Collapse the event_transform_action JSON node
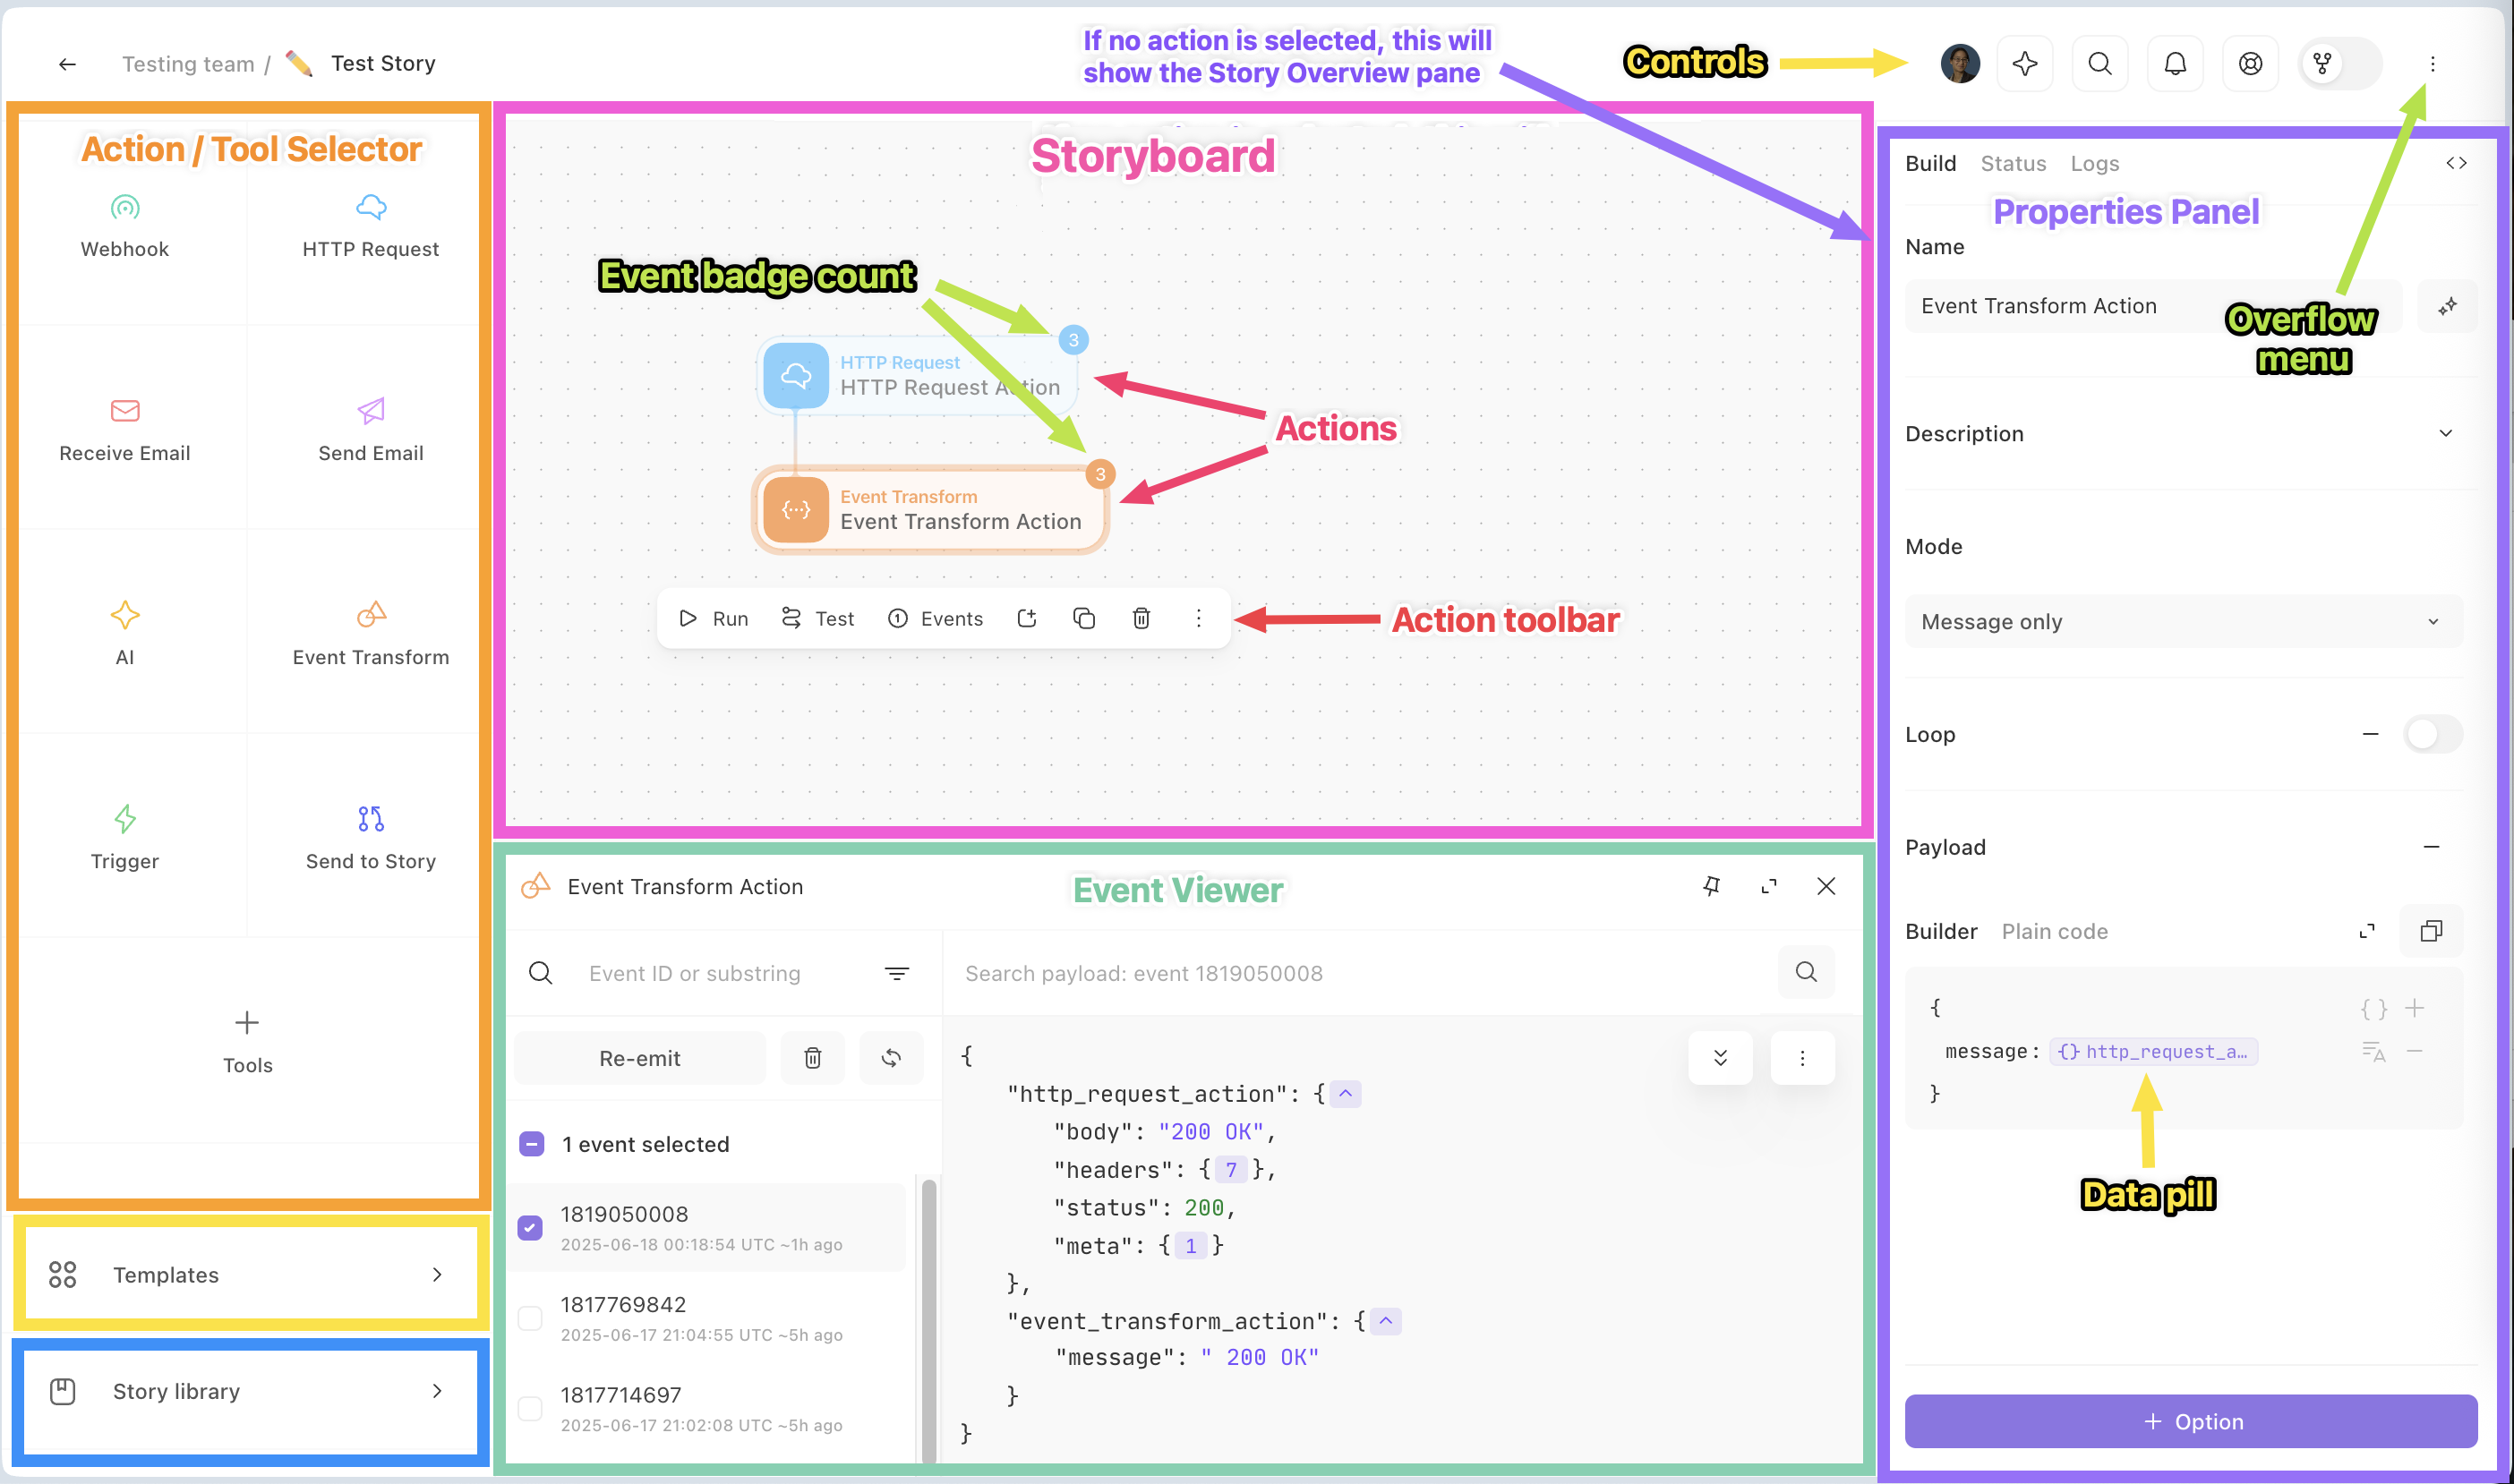This screenshot has width=2514, height=1484. 1385,1321
